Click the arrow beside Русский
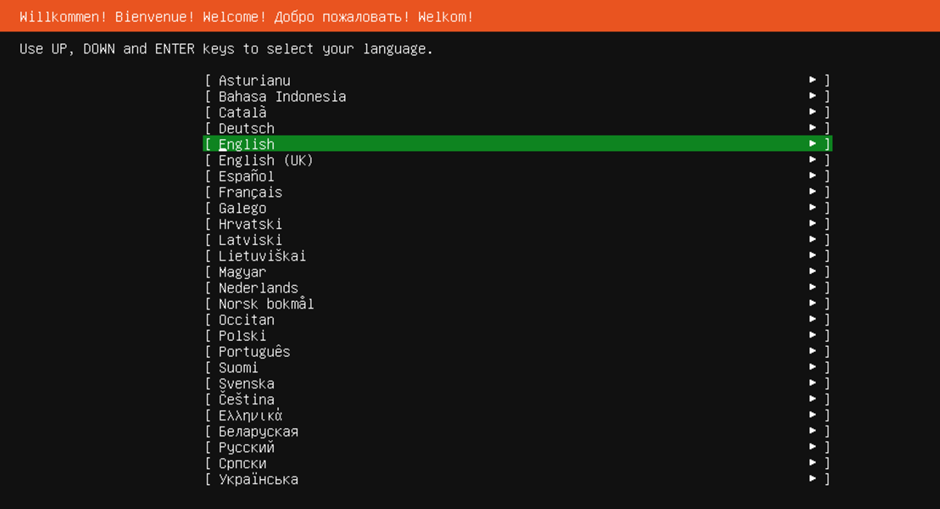 coord(813,448)
